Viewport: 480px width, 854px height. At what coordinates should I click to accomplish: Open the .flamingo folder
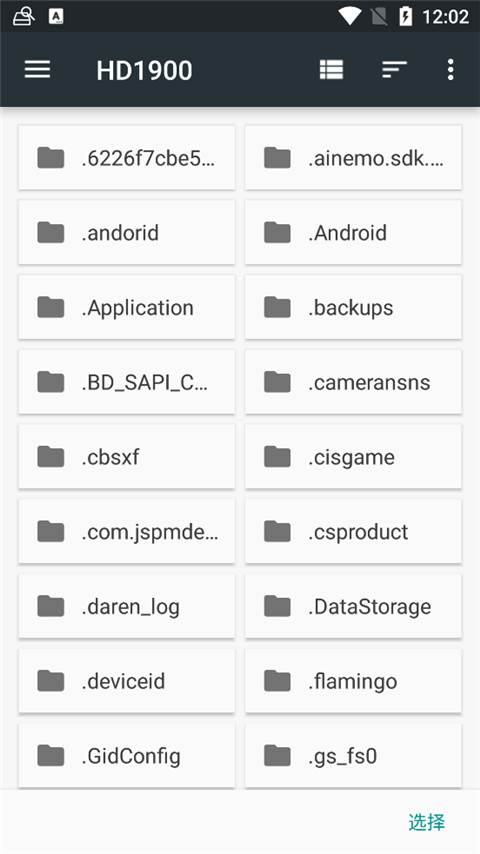(x=354, y=680)
